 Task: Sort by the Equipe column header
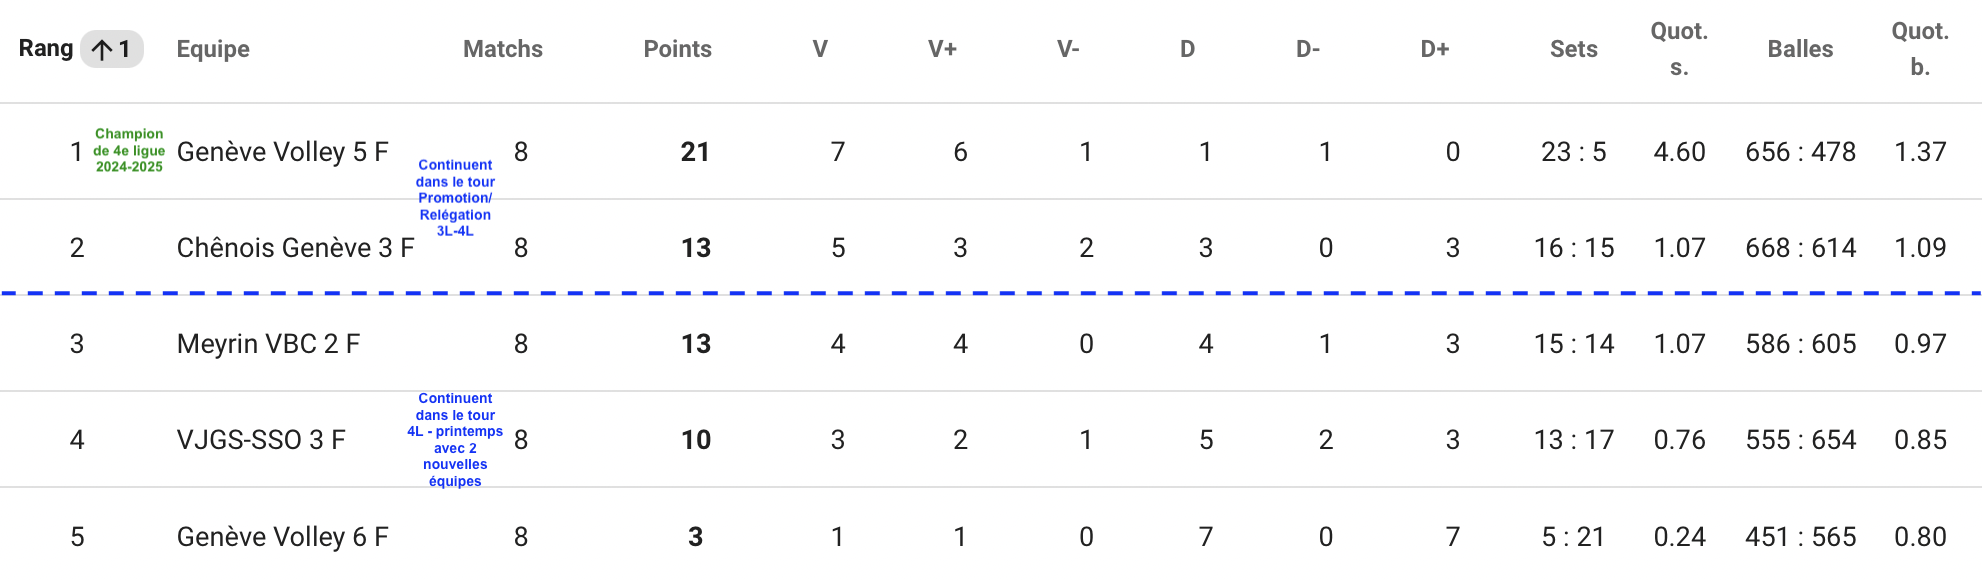pyautogui.click(x=213, y=49)
